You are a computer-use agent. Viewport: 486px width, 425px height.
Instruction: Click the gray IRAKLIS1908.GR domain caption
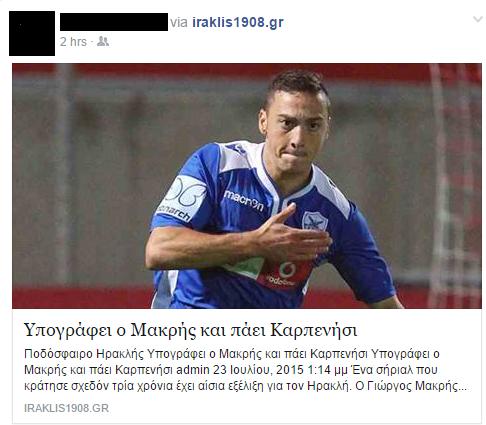click(x=66, y=408)
